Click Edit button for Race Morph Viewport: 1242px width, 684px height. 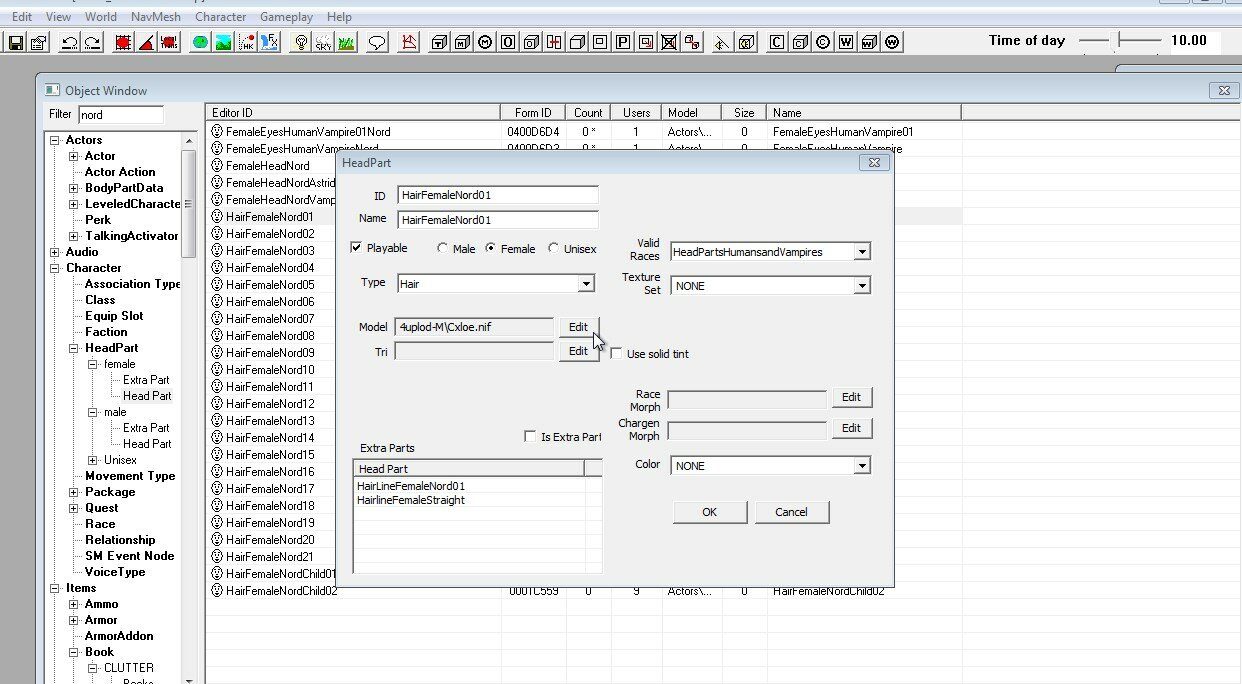coord(851,397)
